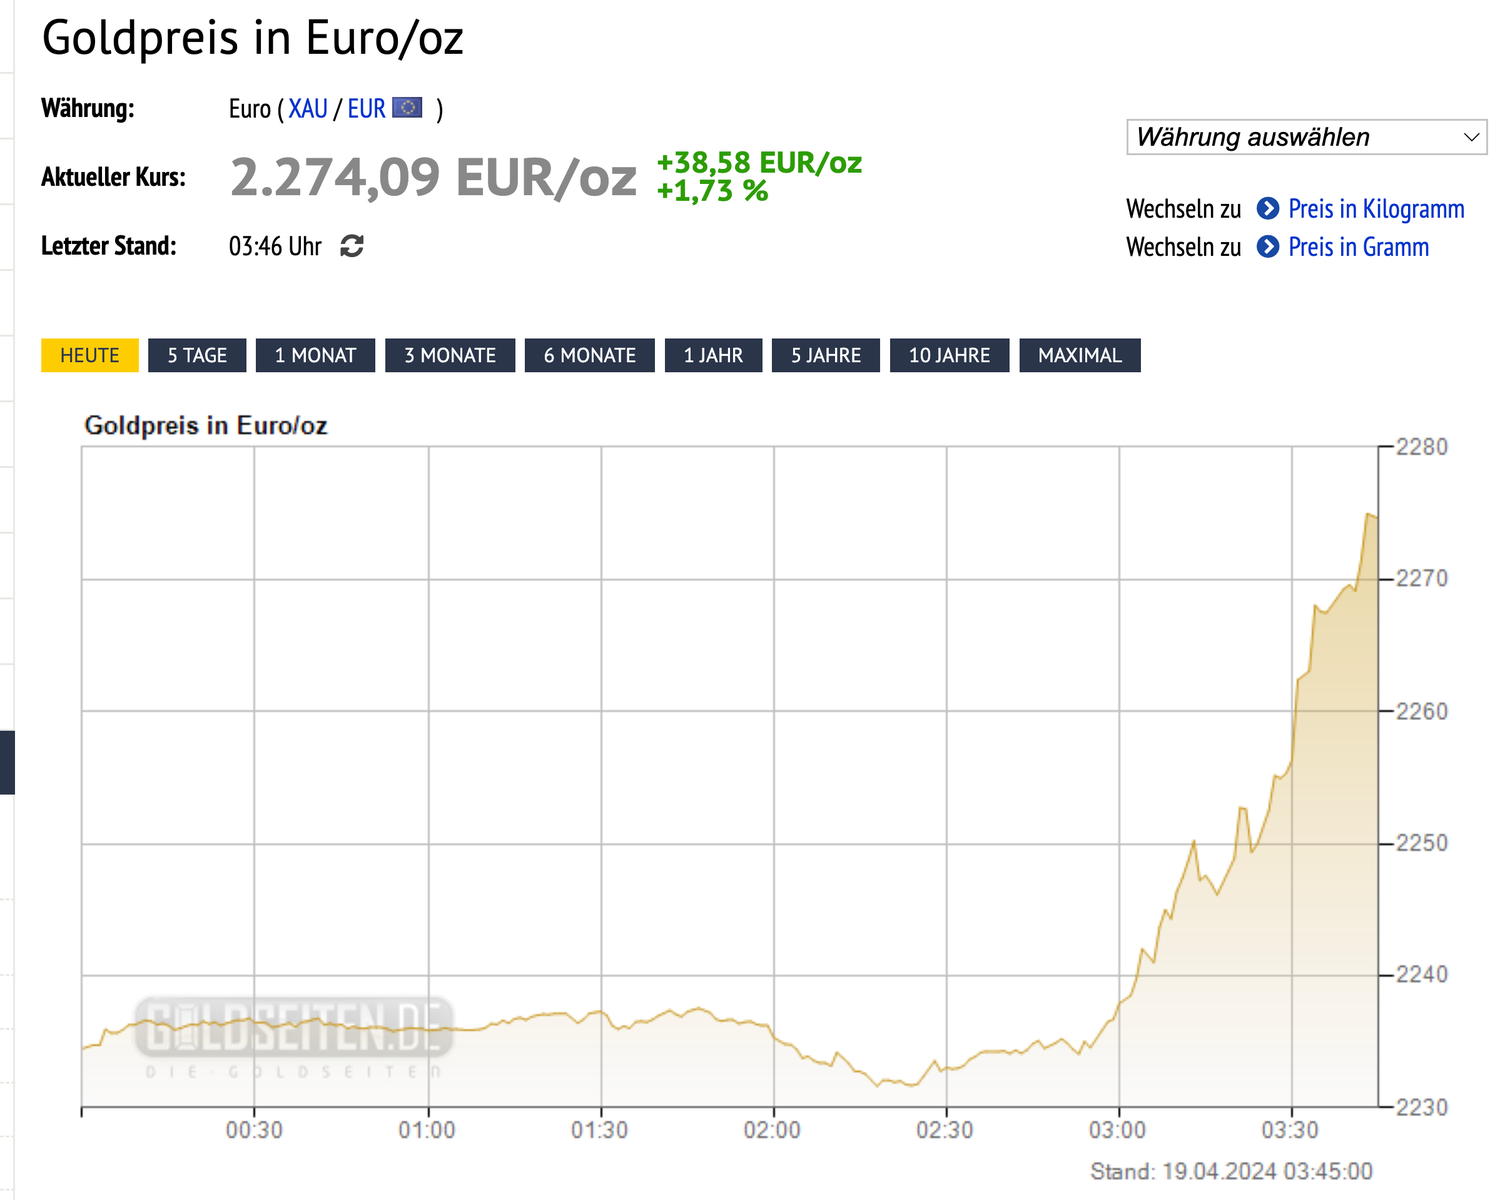Open the Währung auswählen dropdown
The width and height of the screenshot is (1510, 1200).
(x=1307, y=137)
